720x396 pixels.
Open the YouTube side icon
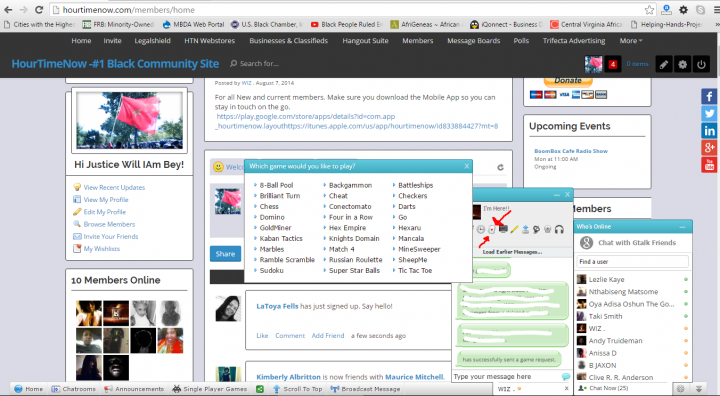709,164
